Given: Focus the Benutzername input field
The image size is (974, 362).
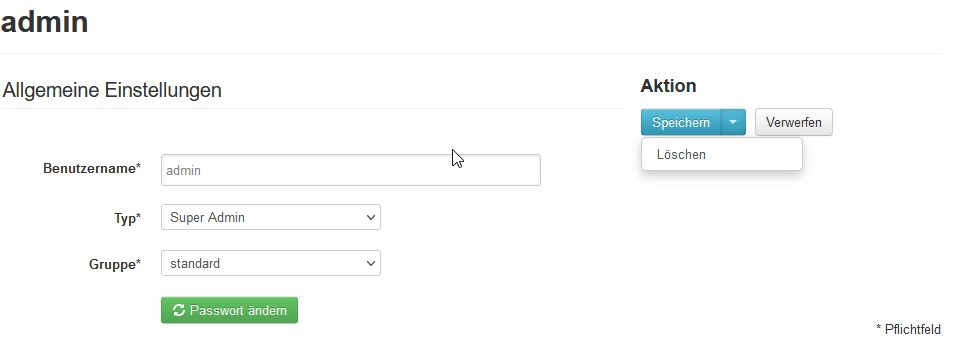Looking at the screenshot, I should 351,170.
